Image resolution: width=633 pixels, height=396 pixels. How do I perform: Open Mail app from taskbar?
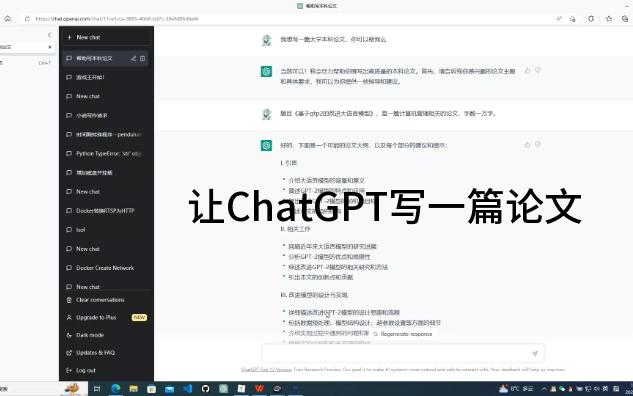point(170,389)
